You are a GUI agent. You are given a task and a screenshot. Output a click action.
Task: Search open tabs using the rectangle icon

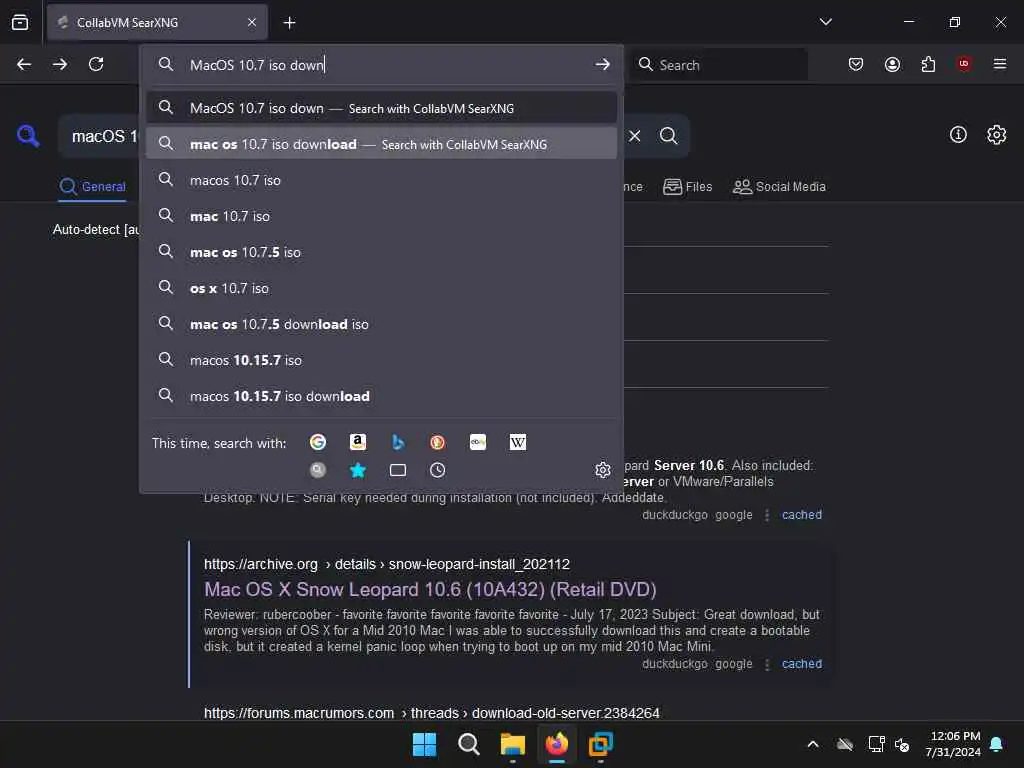pos(398,470)
